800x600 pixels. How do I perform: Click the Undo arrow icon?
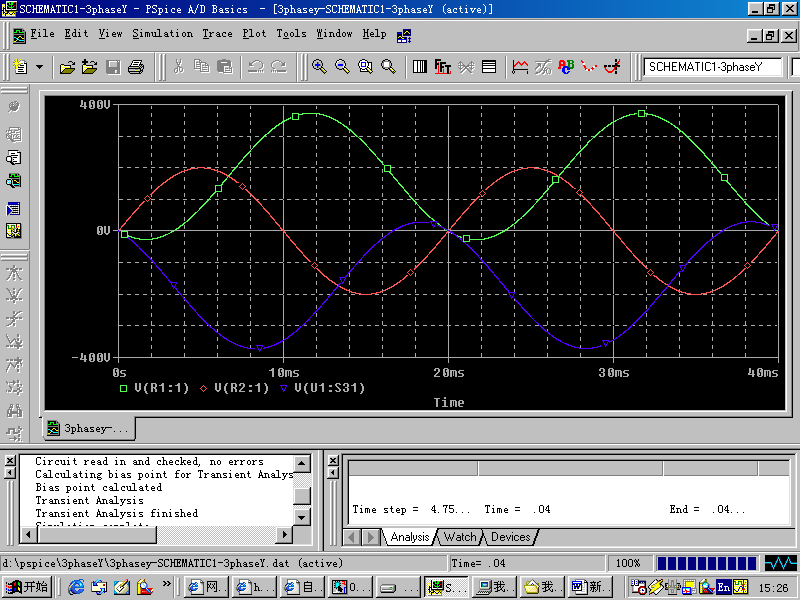pos(256,66)
